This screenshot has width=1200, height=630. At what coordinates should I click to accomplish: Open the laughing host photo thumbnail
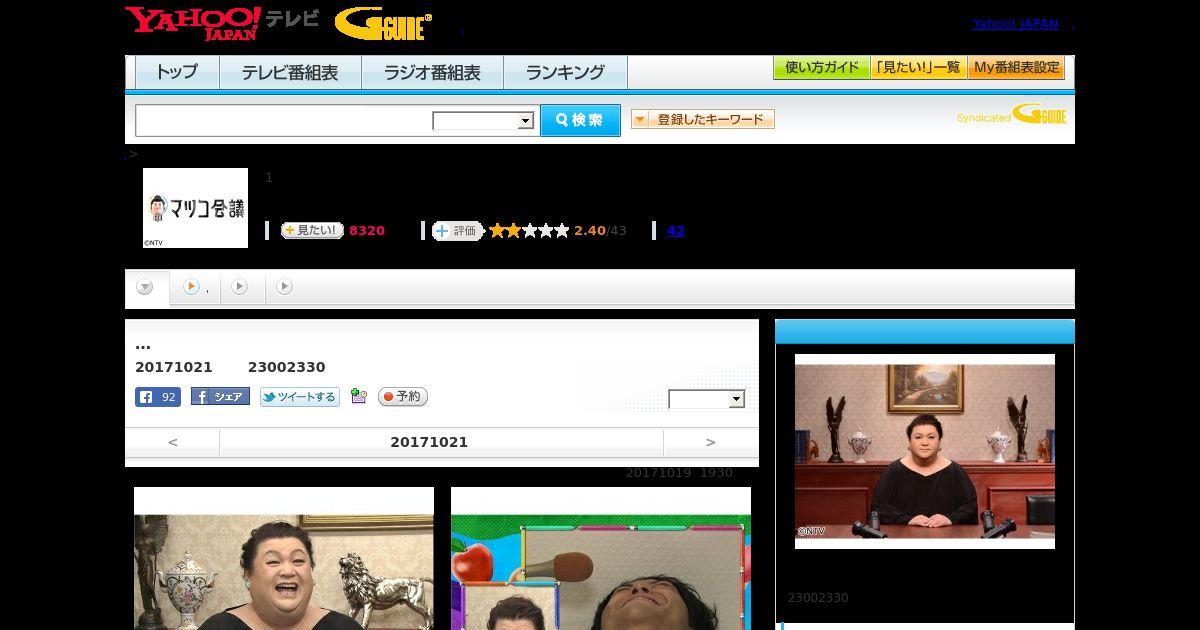284,558
